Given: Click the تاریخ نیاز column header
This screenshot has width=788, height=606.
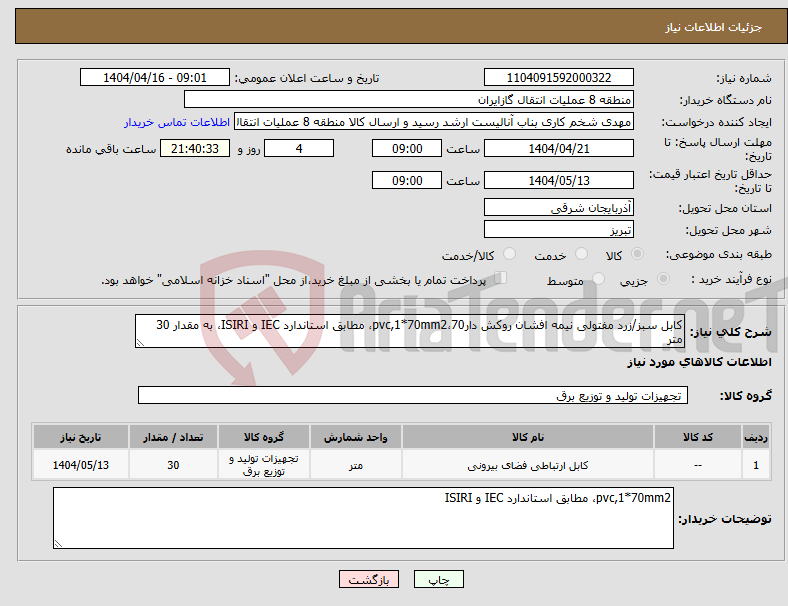Looking at the screenshot, I should pos(81,437).
